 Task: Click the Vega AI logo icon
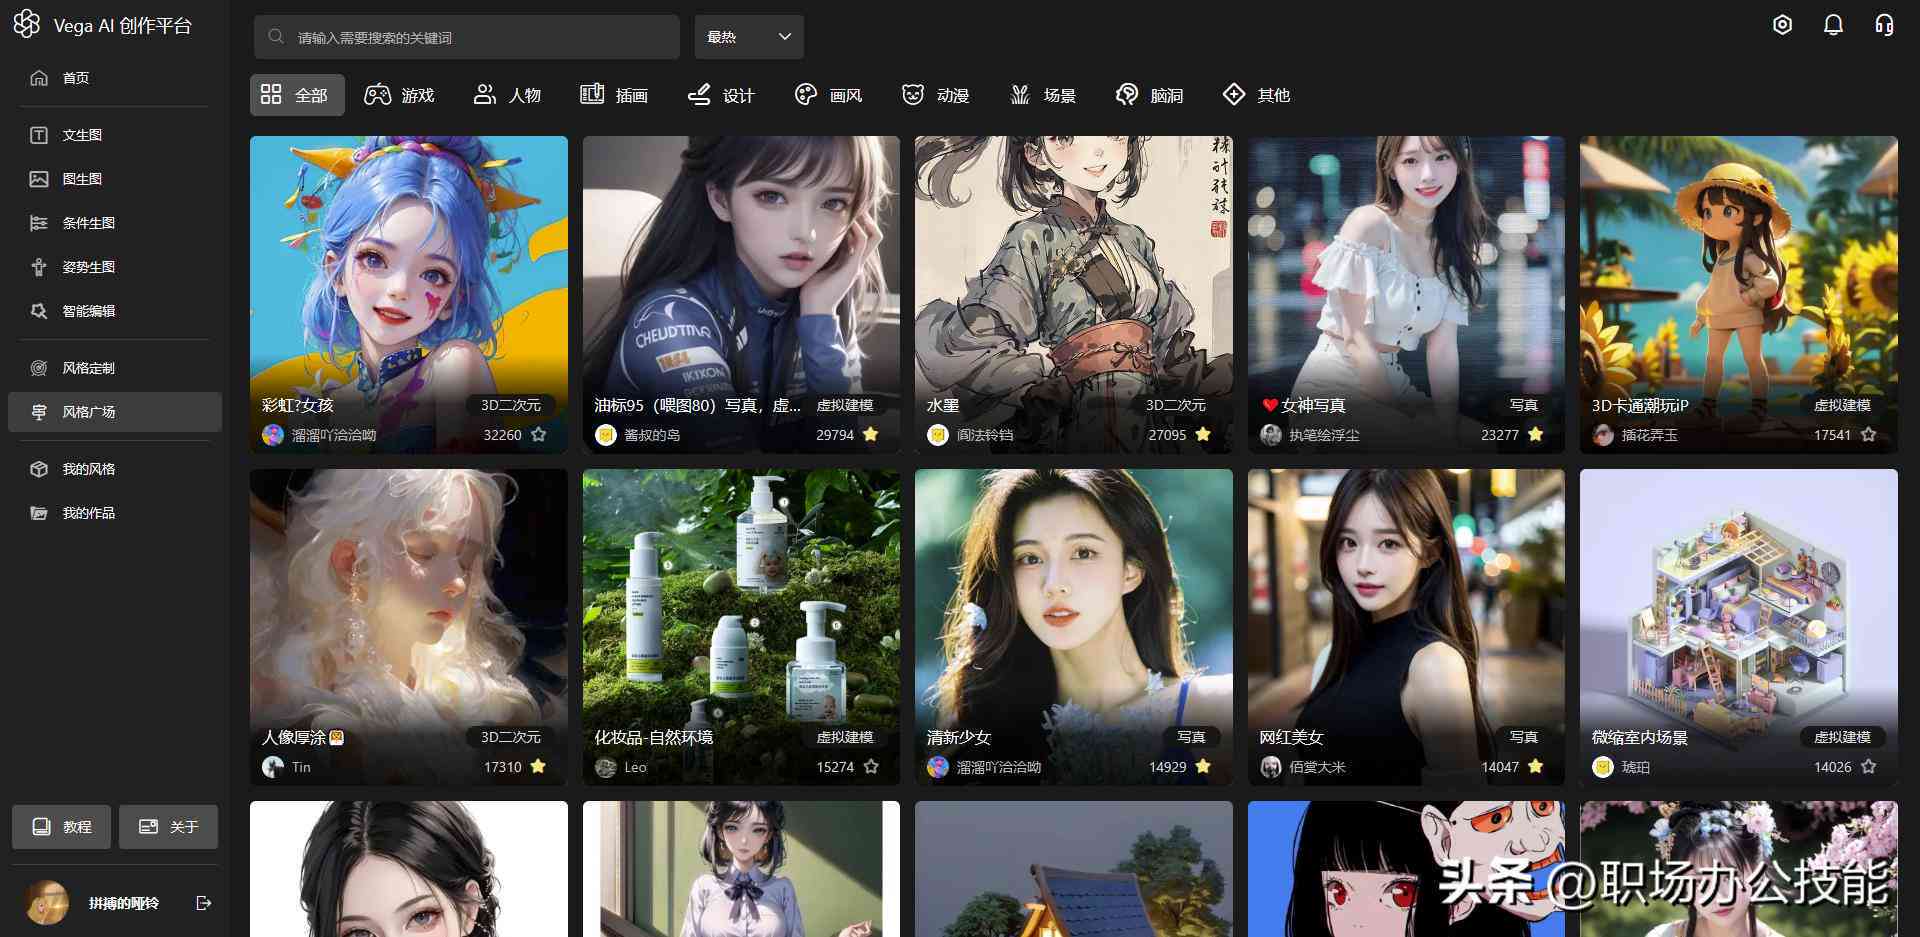click(x=26, y=24)
